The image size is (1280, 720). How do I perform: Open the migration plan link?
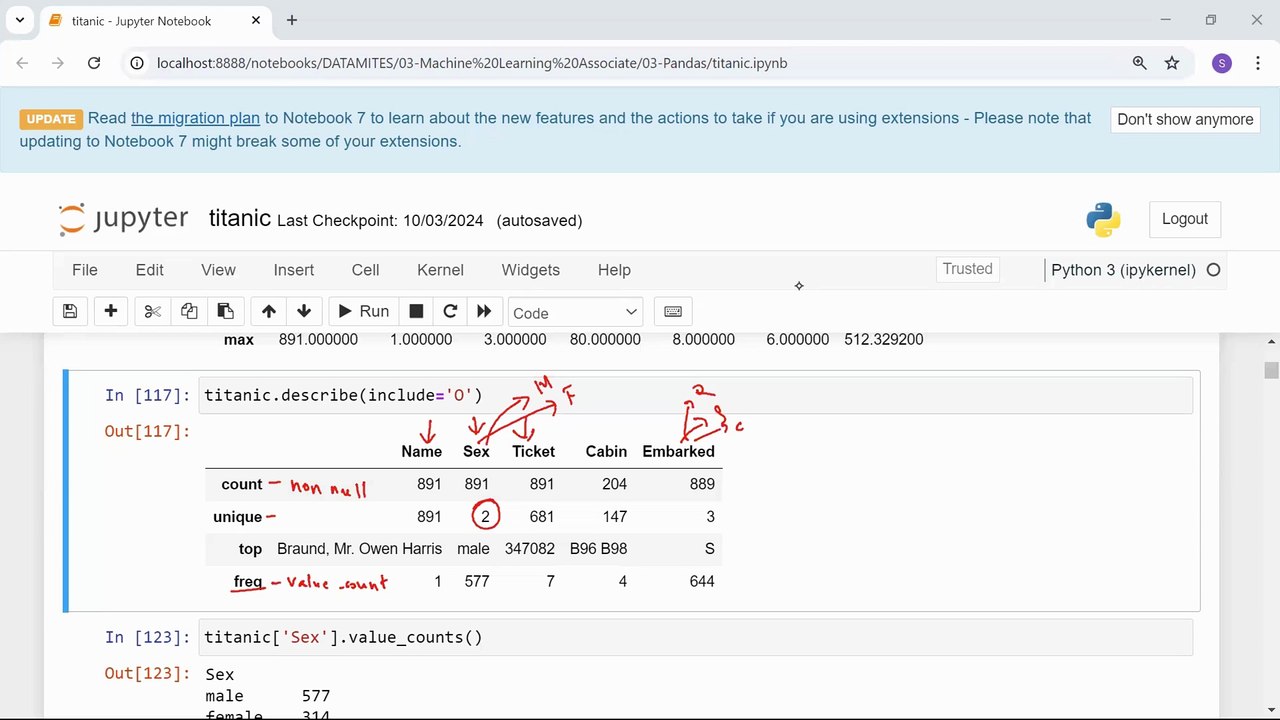coord(195,118)
